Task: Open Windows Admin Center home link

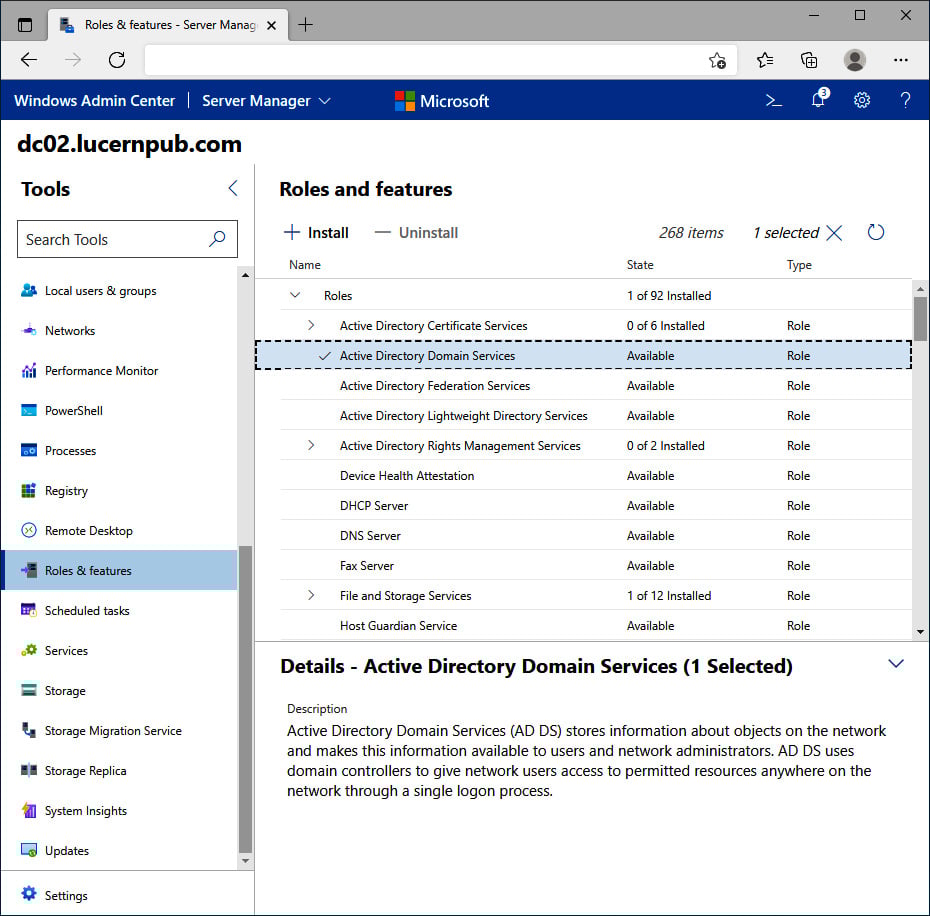Action: point(94,100)
